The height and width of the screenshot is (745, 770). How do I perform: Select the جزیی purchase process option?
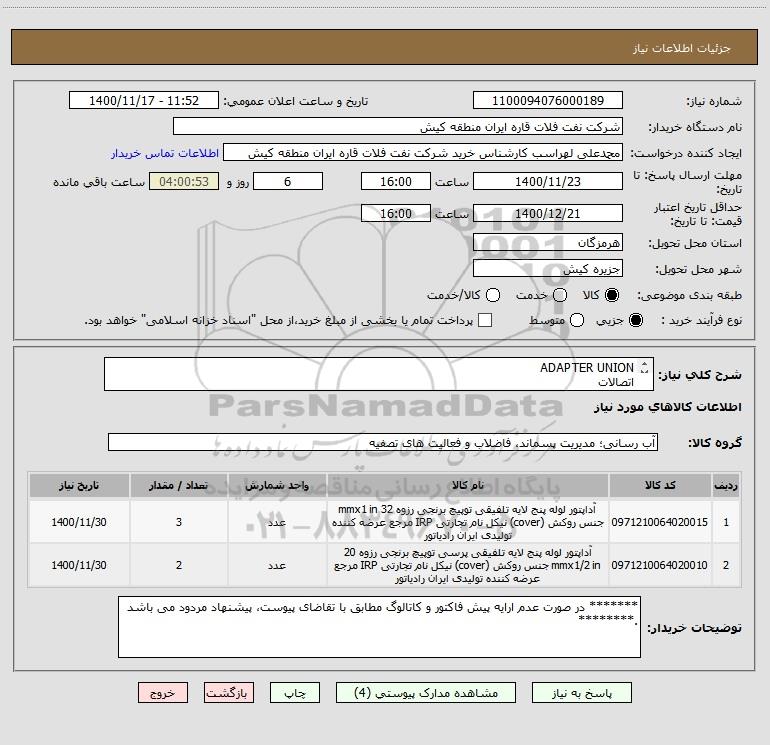click(x=635, y=320)
